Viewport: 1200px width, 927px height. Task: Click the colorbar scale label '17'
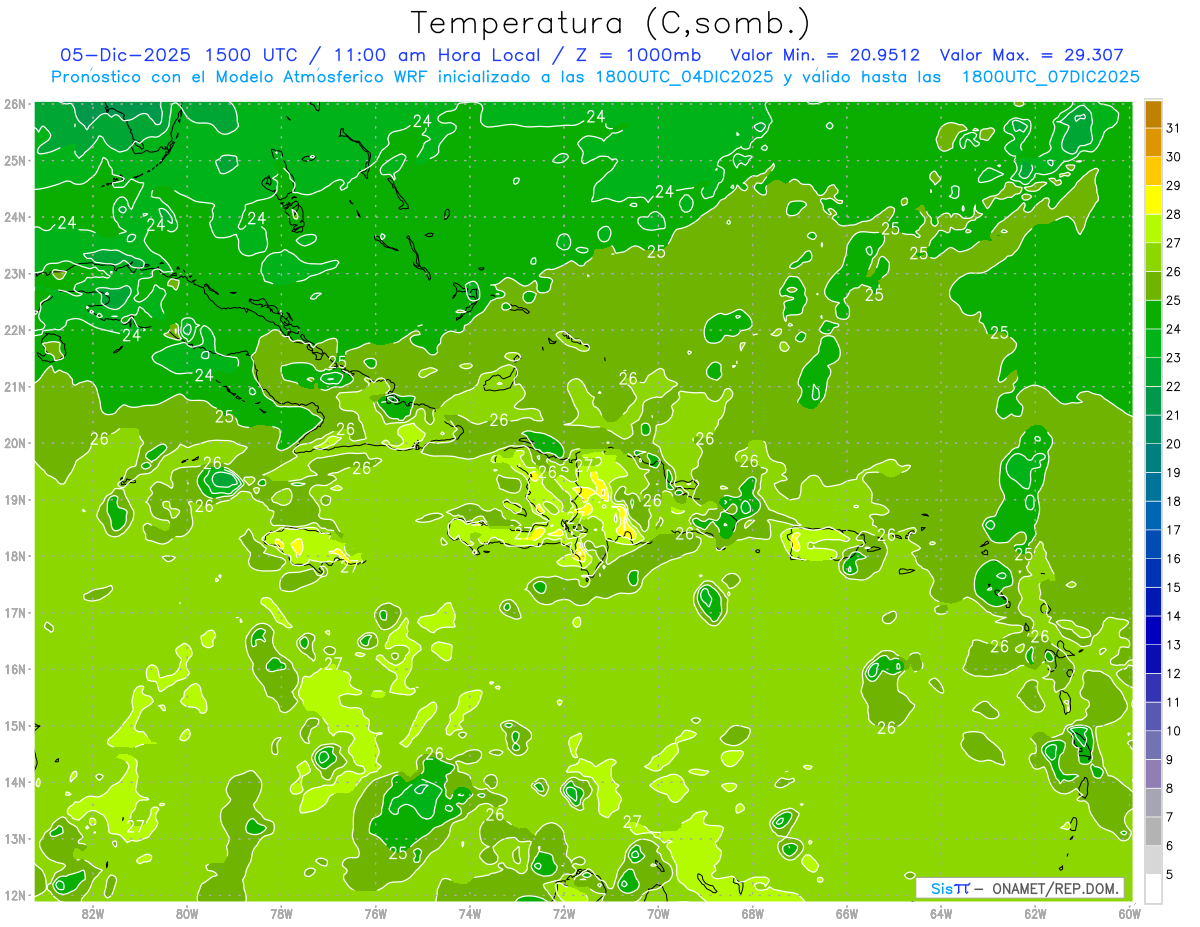pyautogui.click(x=1174, y=530)
